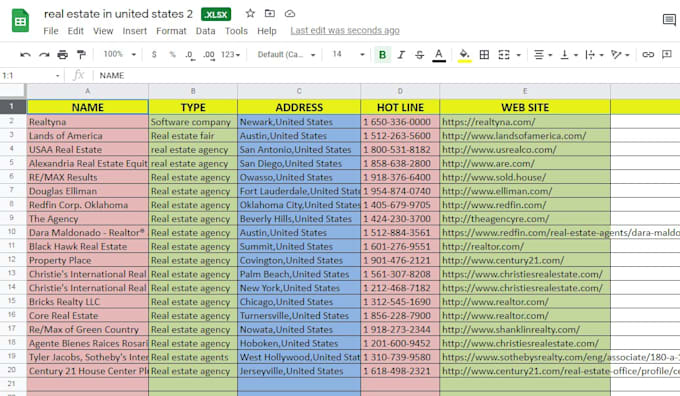
Task: Go to Sheets home via logo
Action: 20,20
